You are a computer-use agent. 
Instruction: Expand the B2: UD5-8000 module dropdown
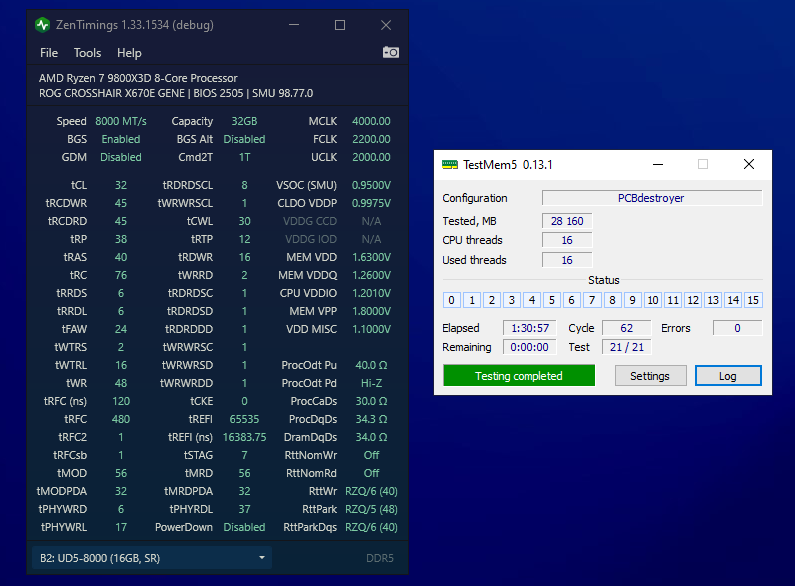pos(151,557)
